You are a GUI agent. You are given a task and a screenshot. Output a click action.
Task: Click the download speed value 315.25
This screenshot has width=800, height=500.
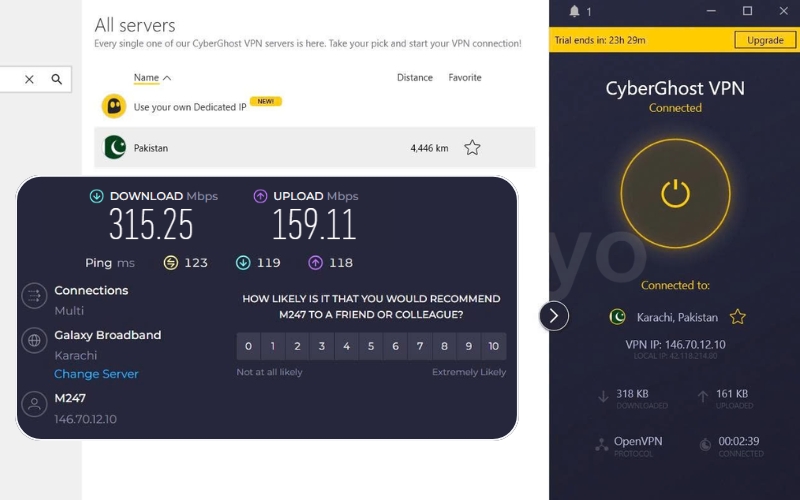coord(151,224)
